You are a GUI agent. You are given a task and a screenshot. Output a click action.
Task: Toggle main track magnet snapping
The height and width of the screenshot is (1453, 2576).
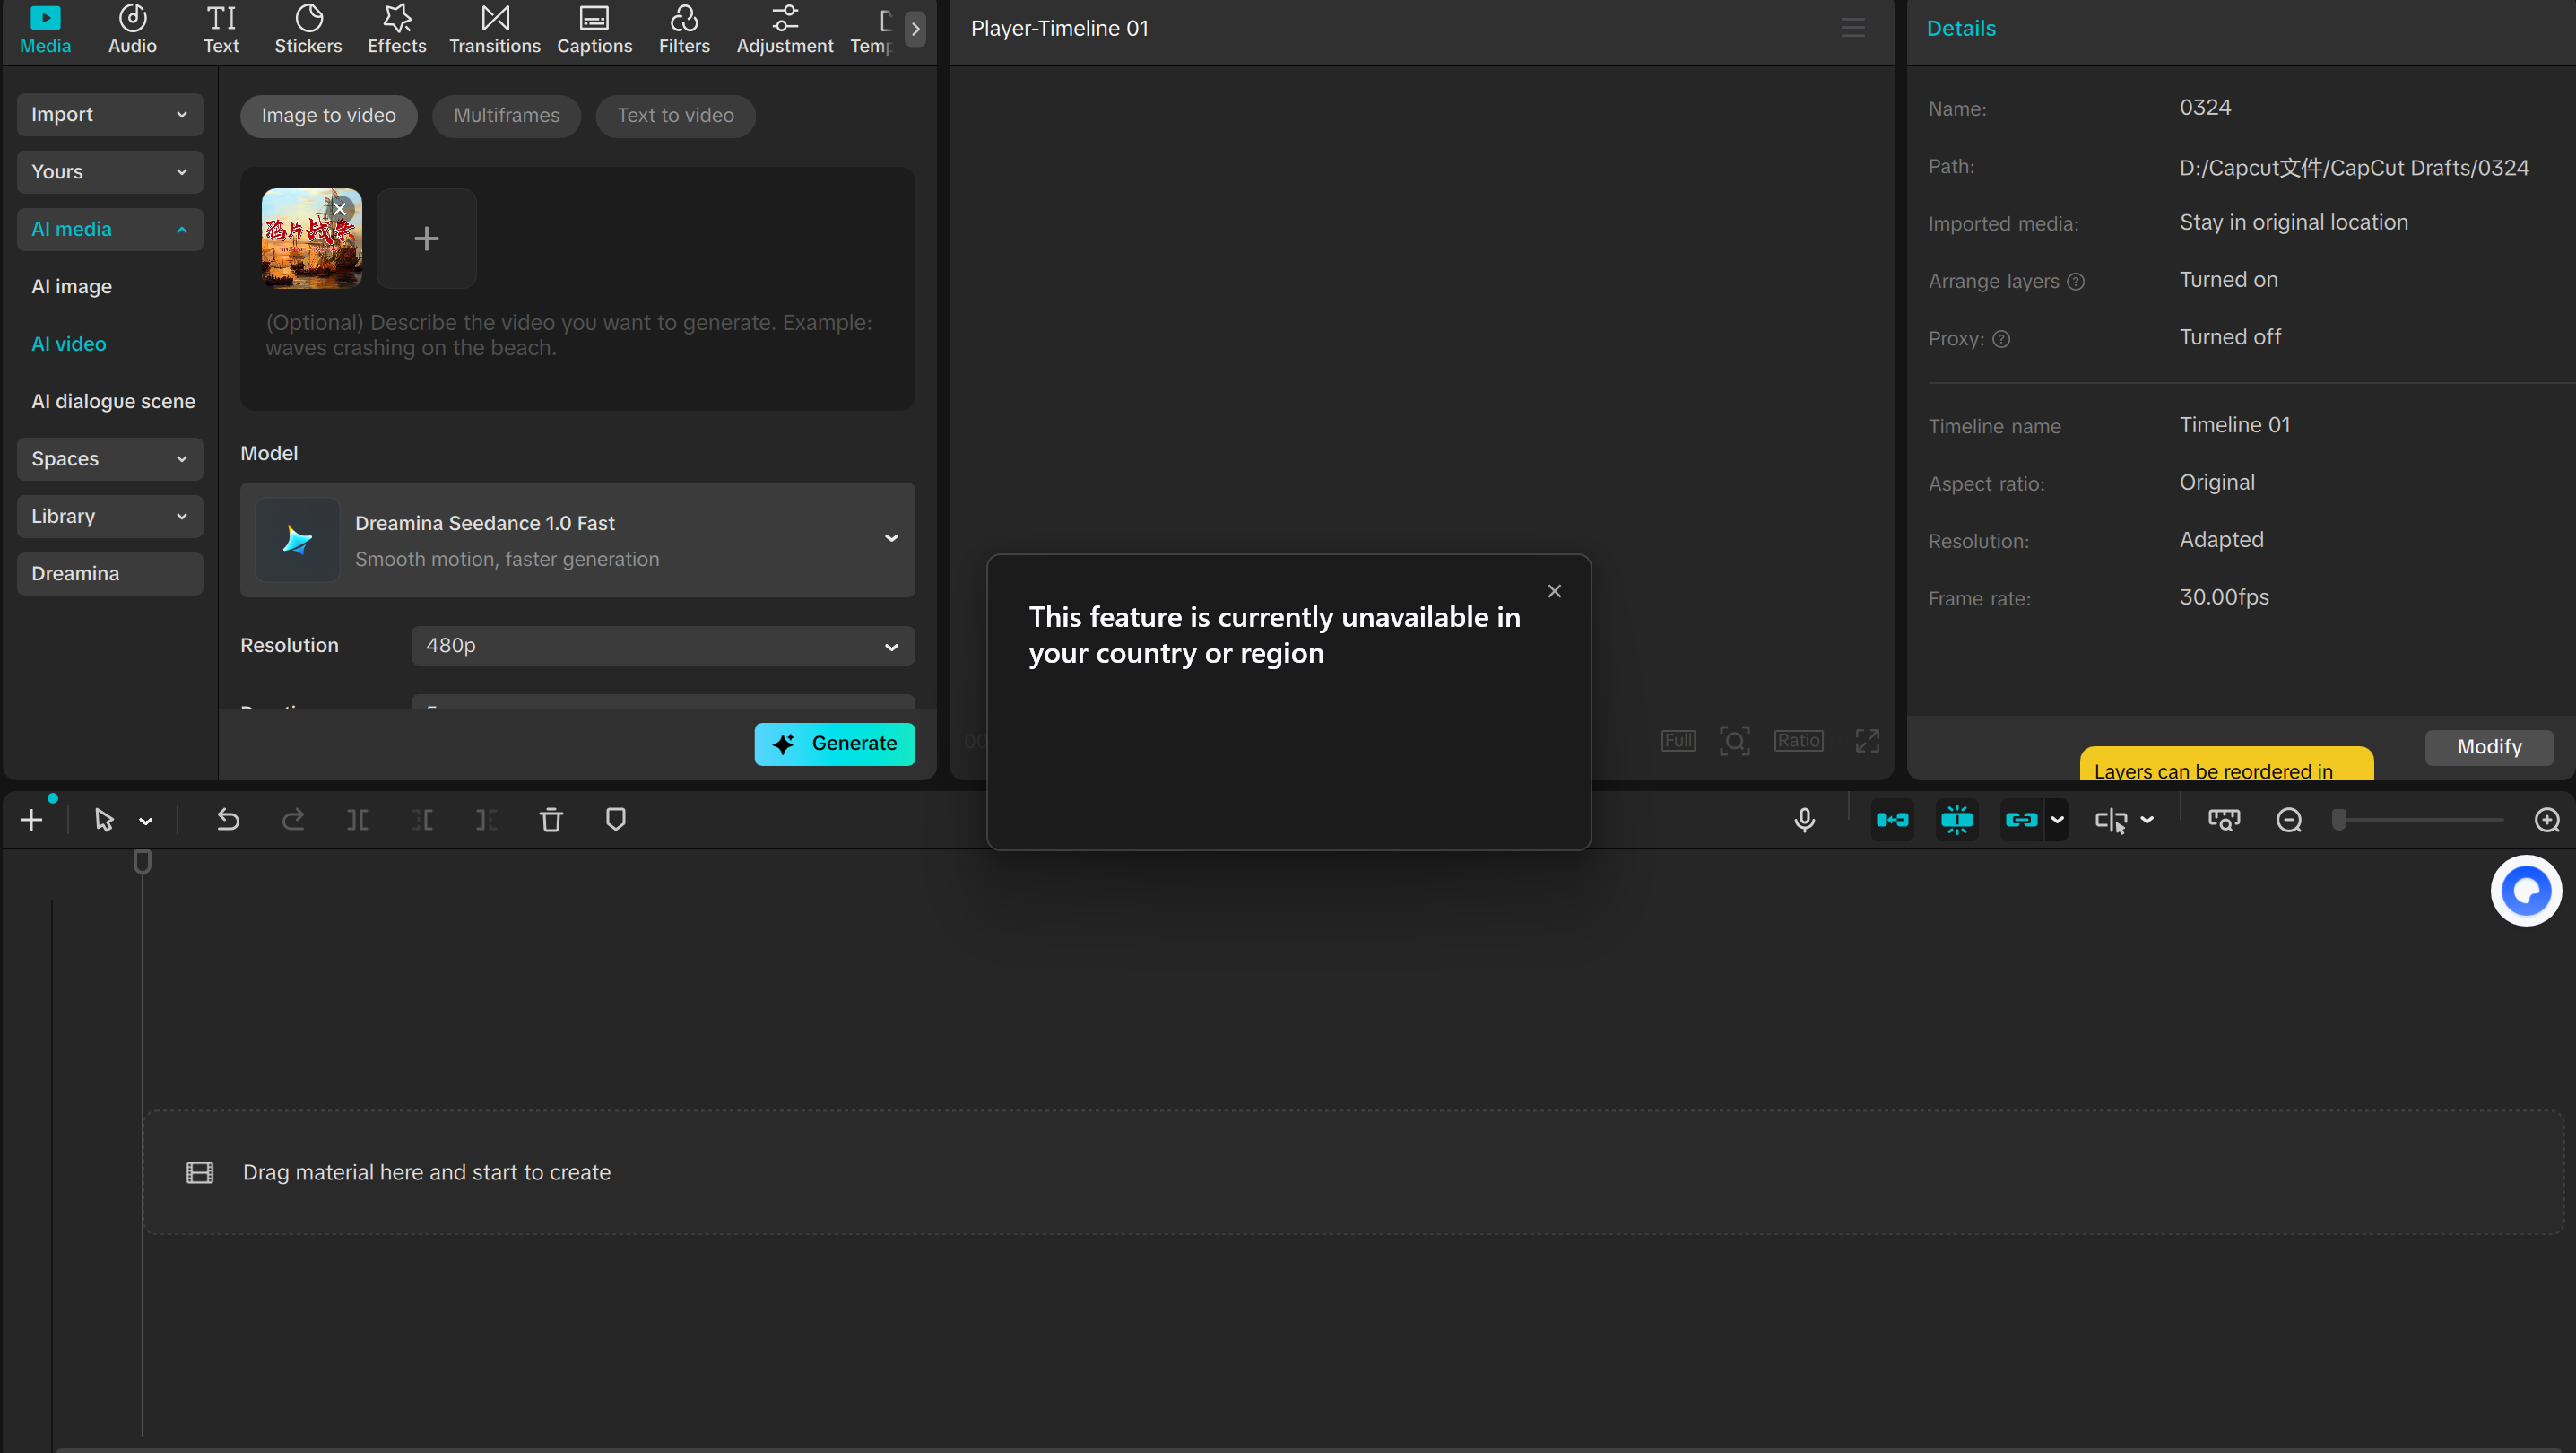(1892, 820)
